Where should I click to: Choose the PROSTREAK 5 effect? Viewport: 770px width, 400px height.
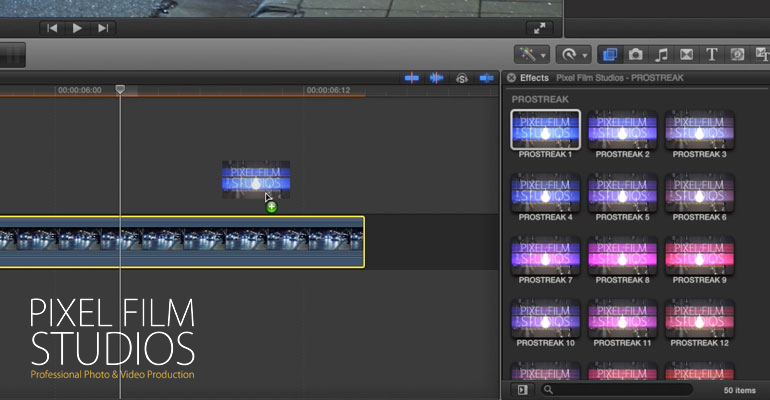pos(622,192)
